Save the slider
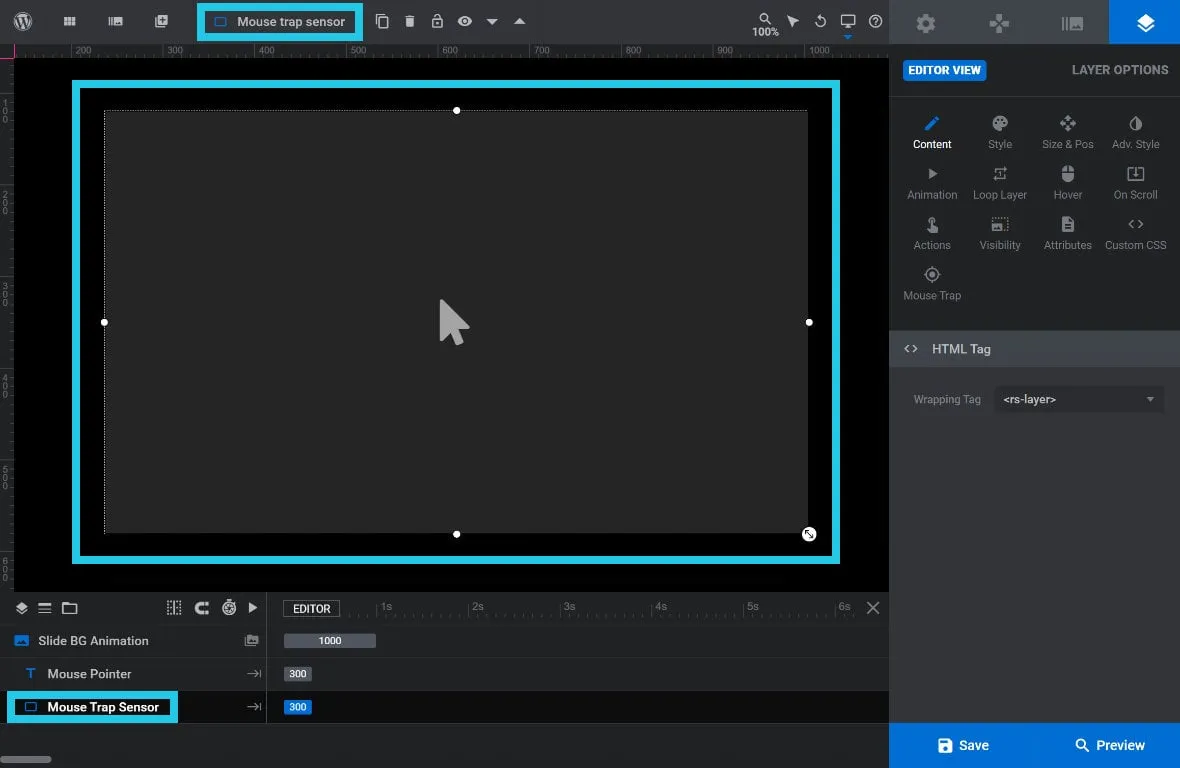This screenshot has height=768, width=1180. [962, 744]
